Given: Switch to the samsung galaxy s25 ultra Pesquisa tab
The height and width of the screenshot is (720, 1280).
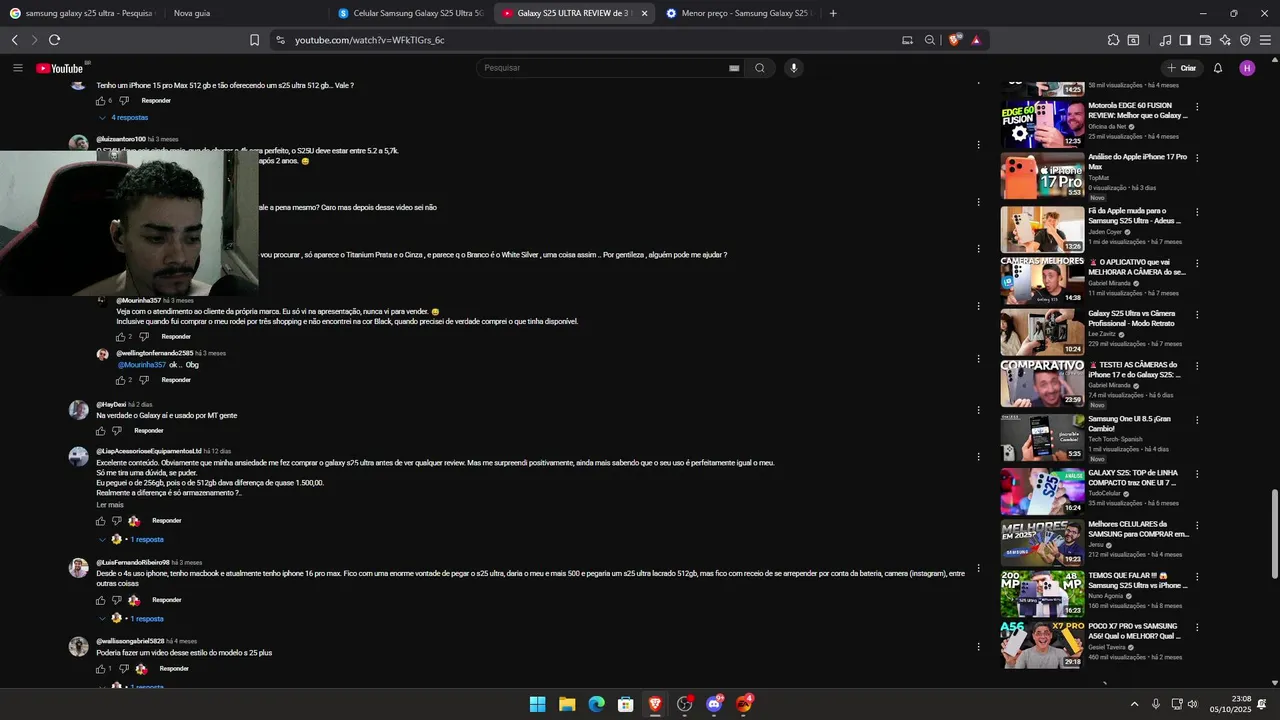Looking at the screenshot, I should pos(82,13).
